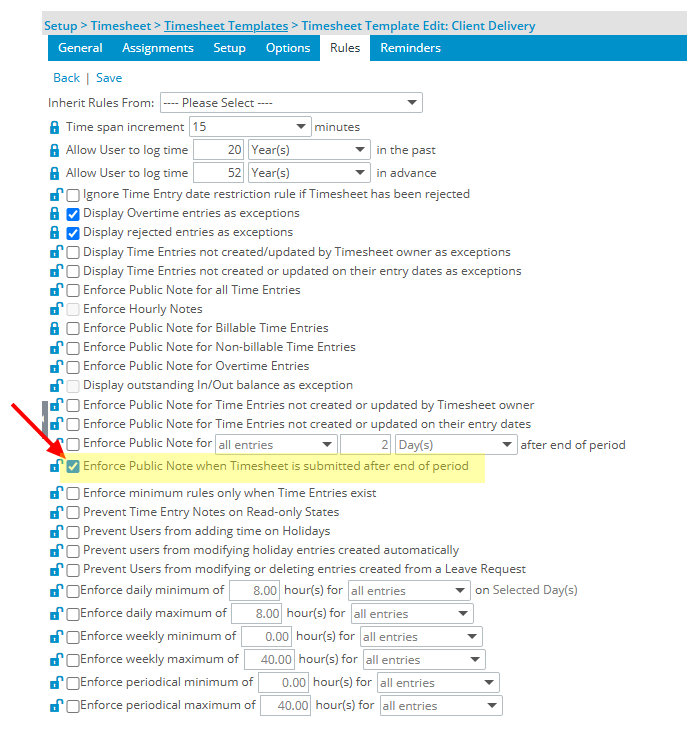Click unlock icon beside Non-billable Time Entries rule

click(56, 348)
